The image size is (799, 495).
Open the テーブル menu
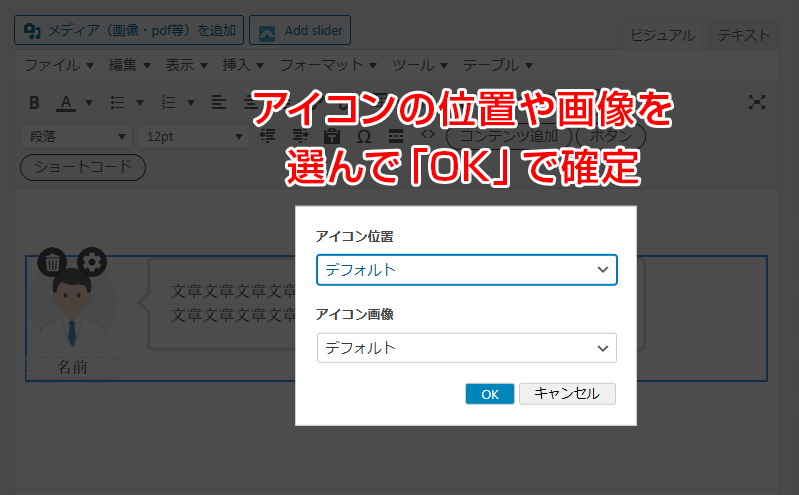(497, 65)
